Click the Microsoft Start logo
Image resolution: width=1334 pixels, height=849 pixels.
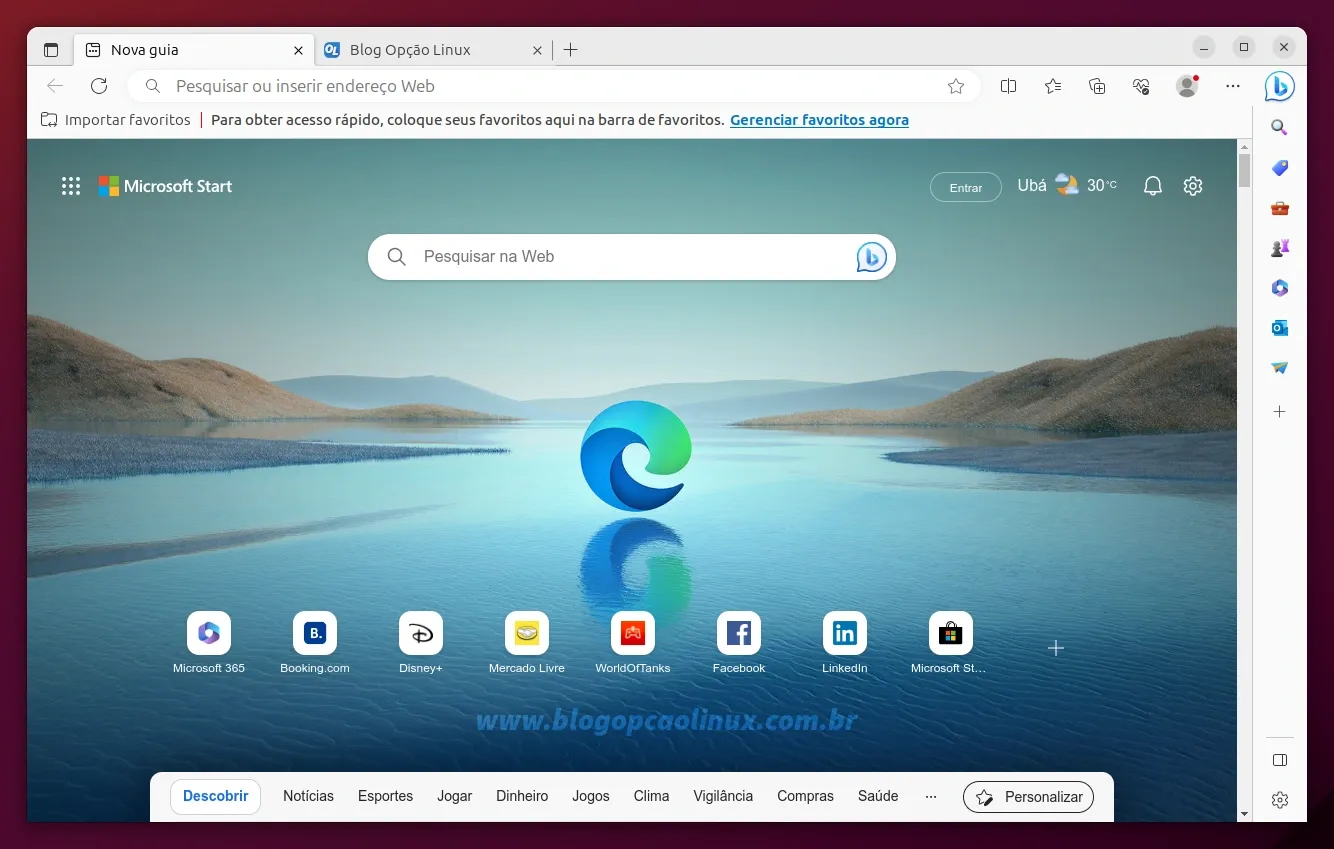[165, 186]
